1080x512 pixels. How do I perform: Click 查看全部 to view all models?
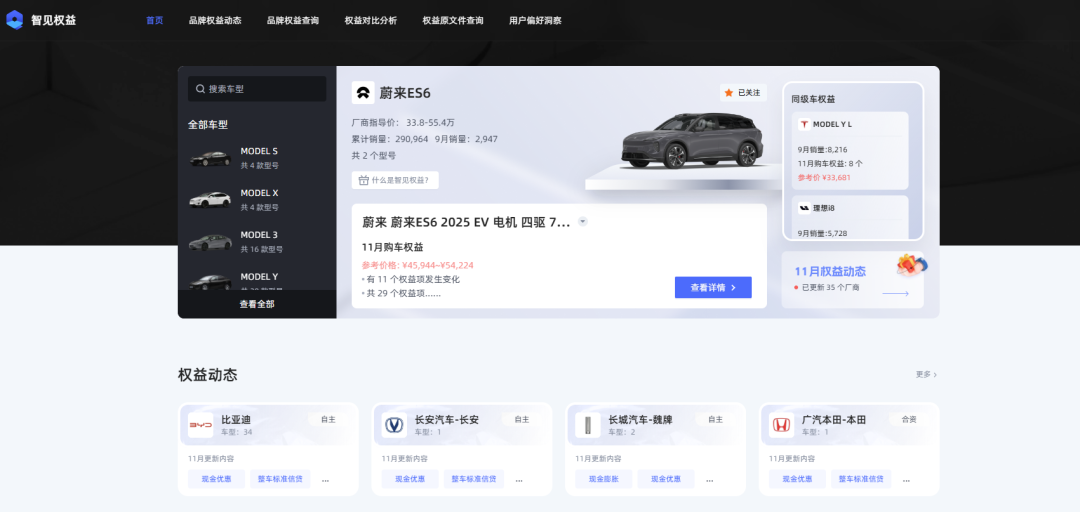257,304
